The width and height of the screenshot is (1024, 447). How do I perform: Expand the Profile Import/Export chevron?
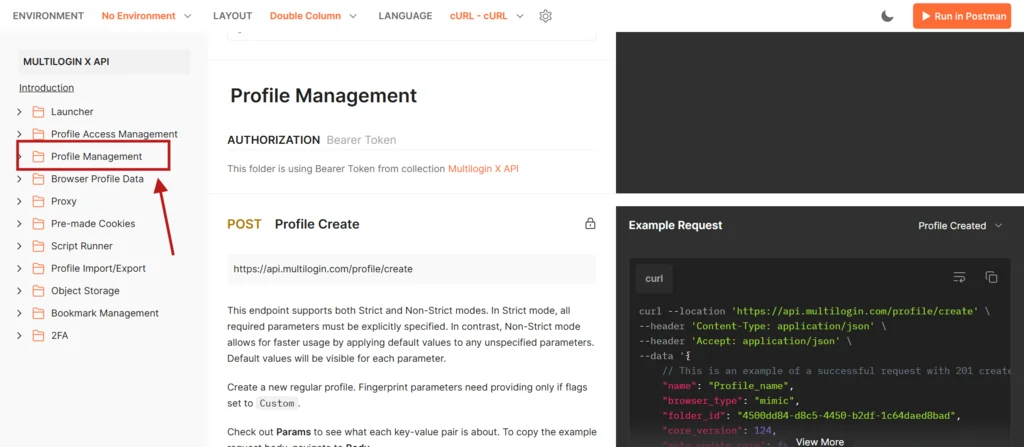coord(20,268)
